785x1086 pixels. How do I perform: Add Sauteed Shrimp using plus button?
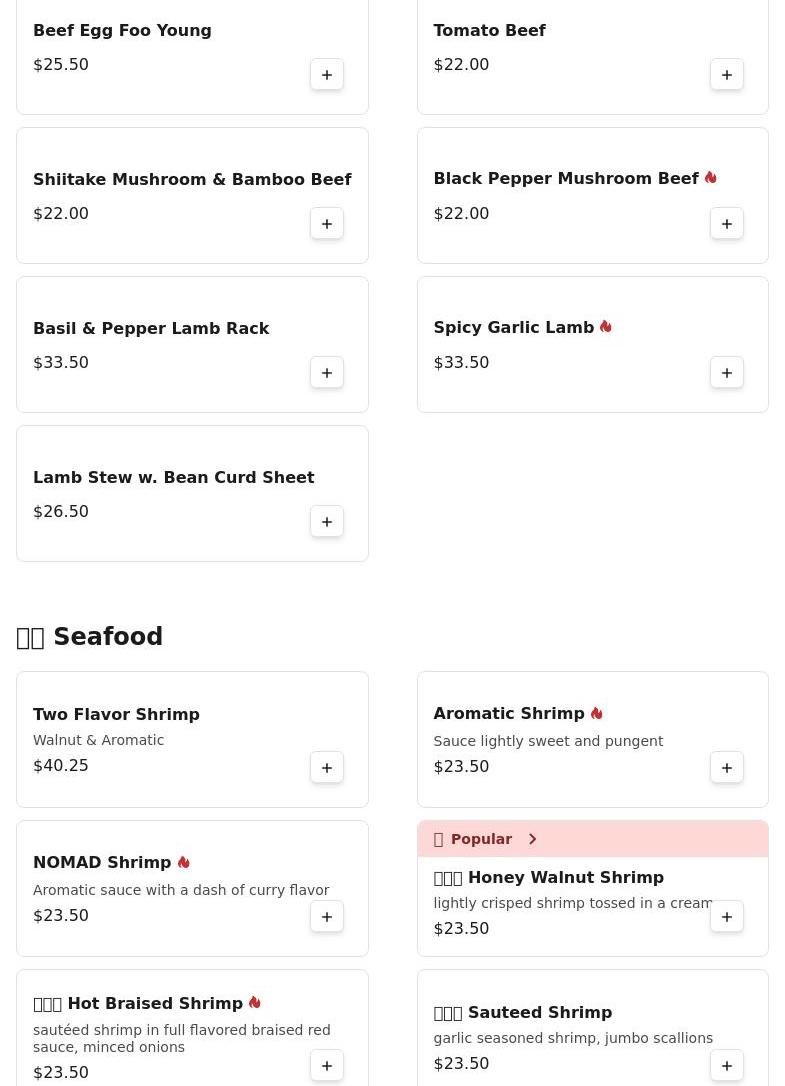coord(727,1066)
